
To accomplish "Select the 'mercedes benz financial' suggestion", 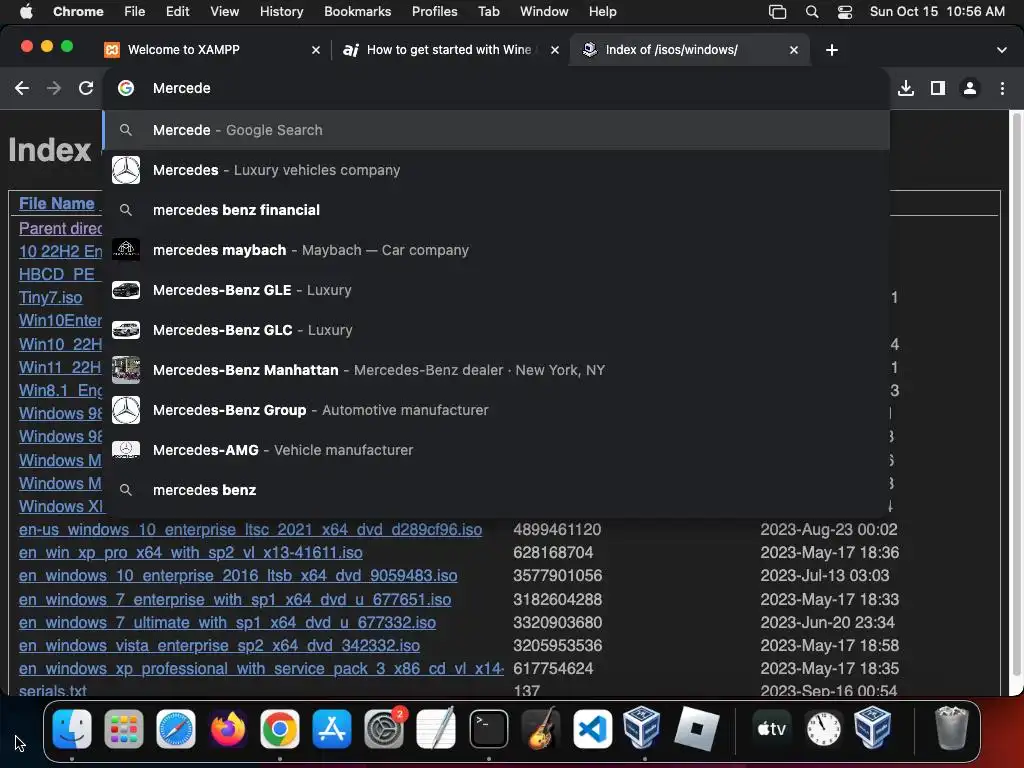I will pos(496,210).
